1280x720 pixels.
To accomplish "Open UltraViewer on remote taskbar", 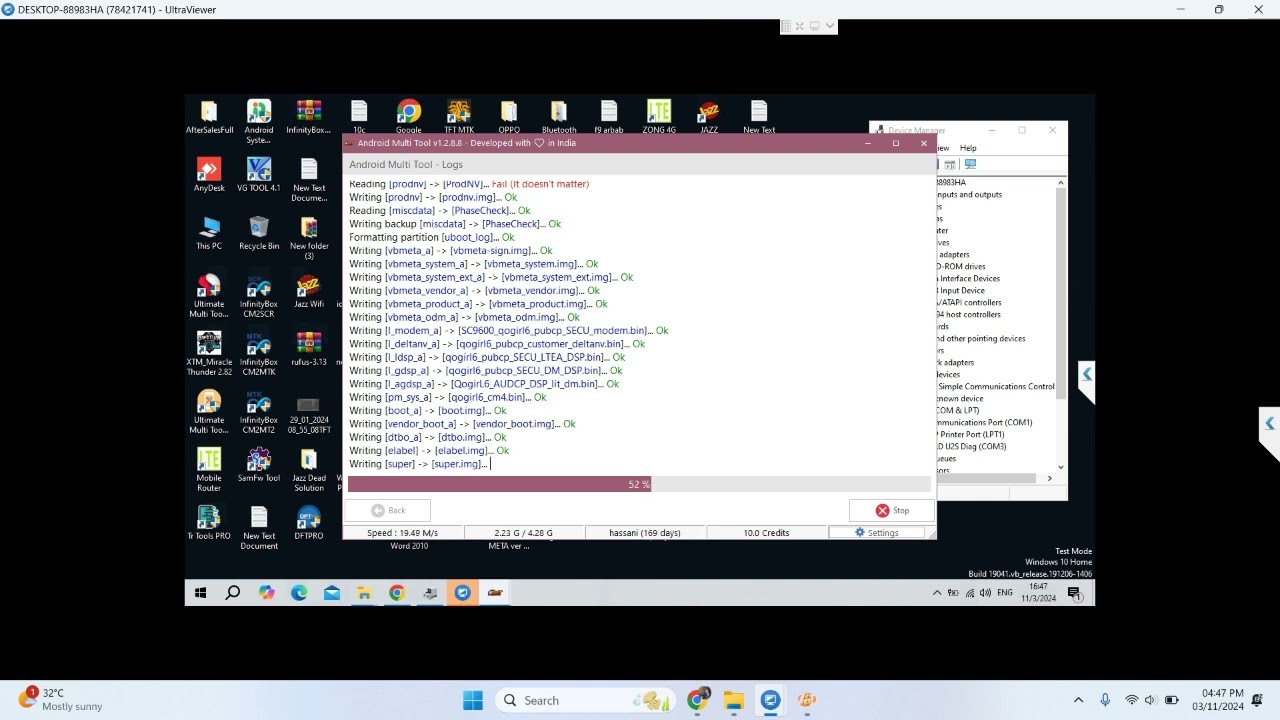I will point(463,593).
